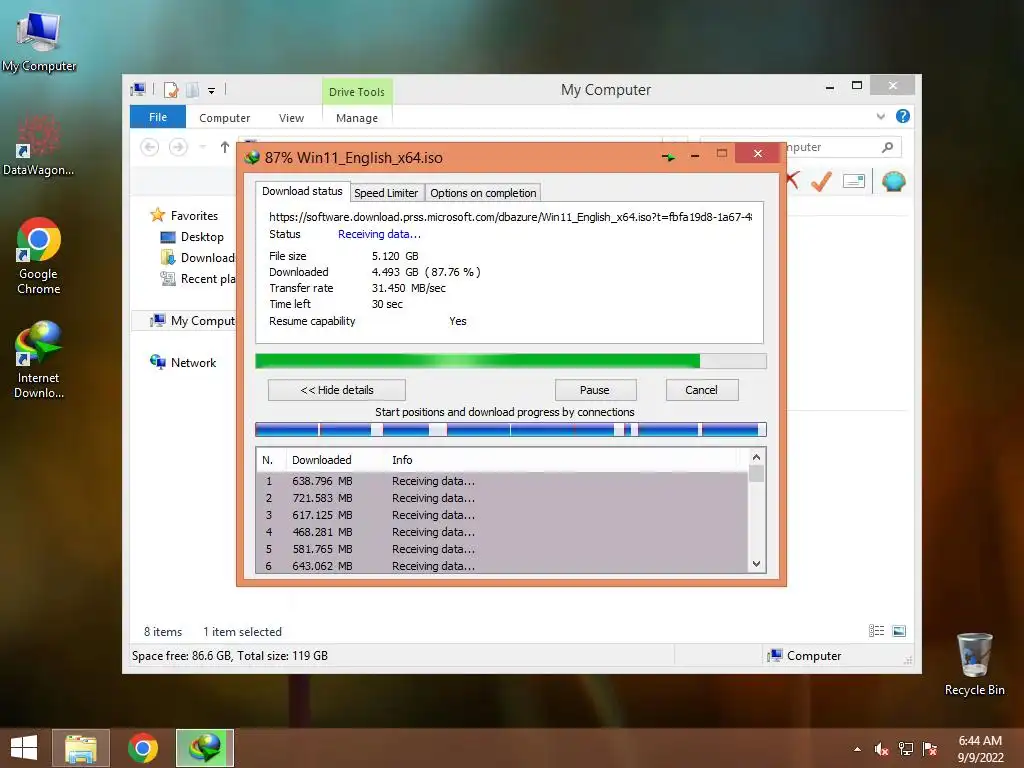Switch to large icons view

tap(899, 631)
